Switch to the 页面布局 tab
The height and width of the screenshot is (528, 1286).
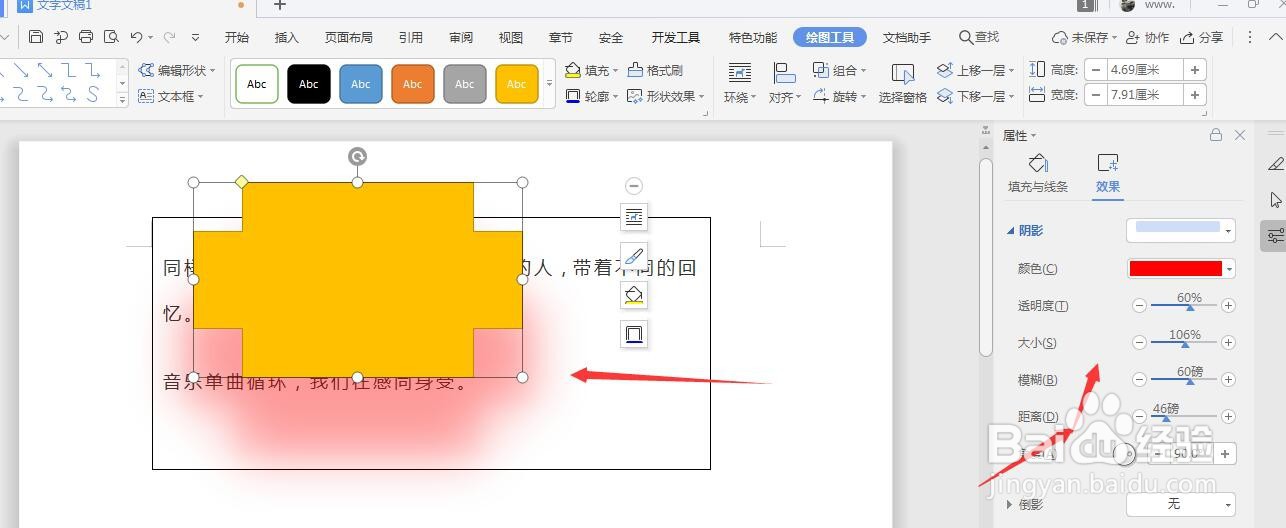(349, 38)
